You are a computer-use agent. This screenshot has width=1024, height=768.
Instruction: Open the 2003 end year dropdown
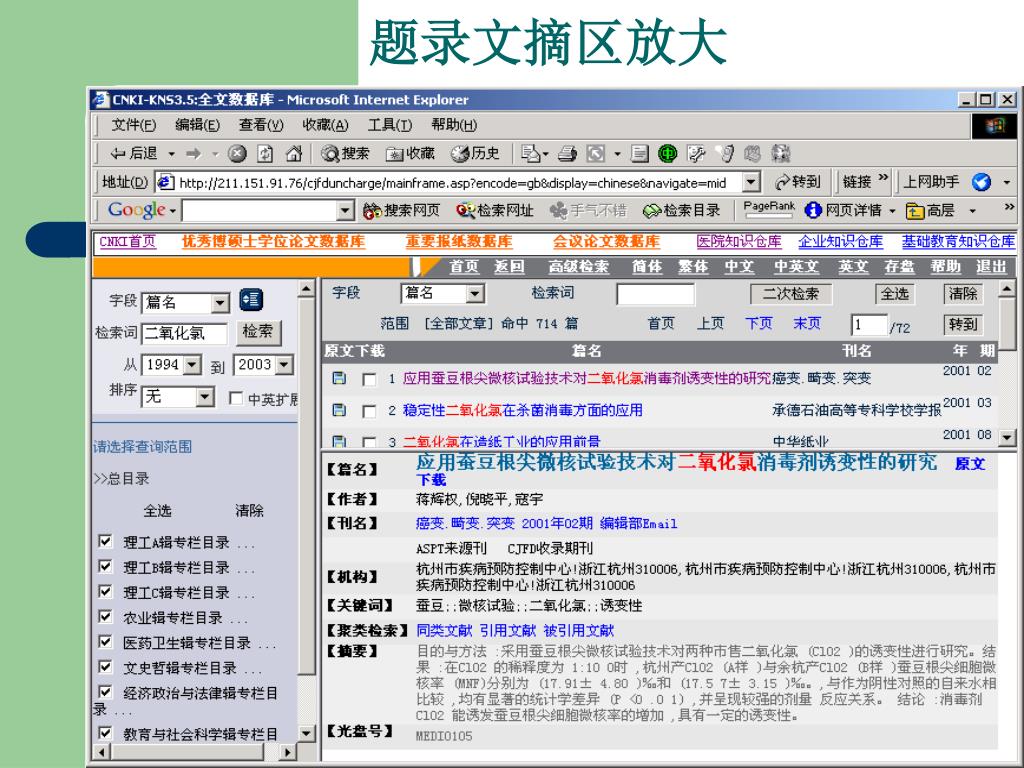283,364
